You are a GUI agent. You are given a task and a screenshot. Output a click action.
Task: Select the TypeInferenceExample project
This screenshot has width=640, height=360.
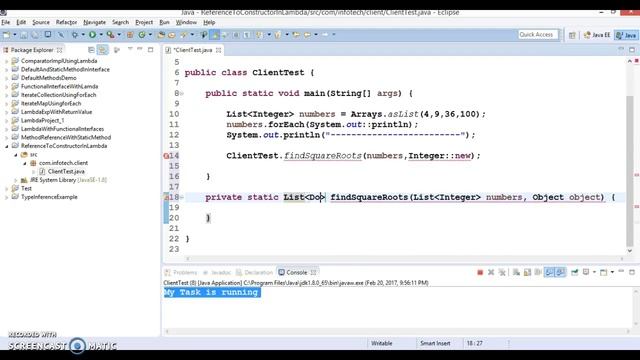(x=49, y=197)
